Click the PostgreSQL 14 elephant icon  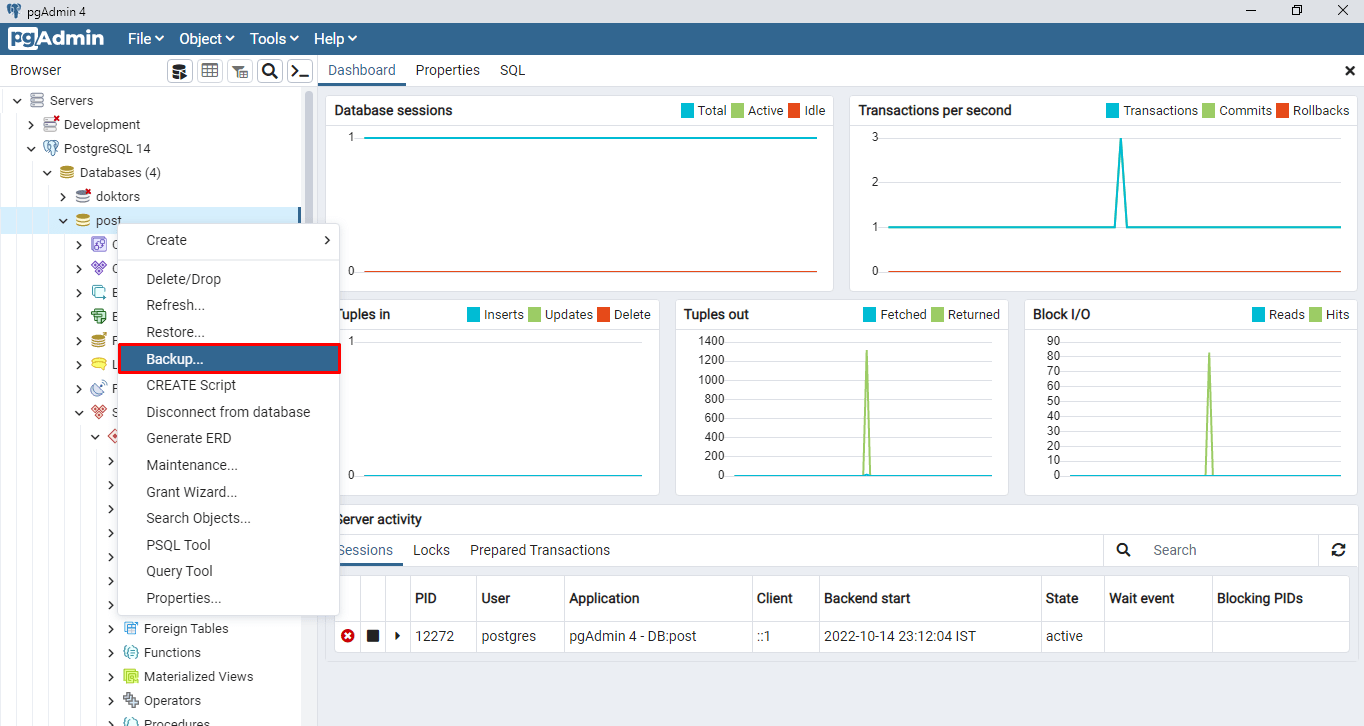51,148
